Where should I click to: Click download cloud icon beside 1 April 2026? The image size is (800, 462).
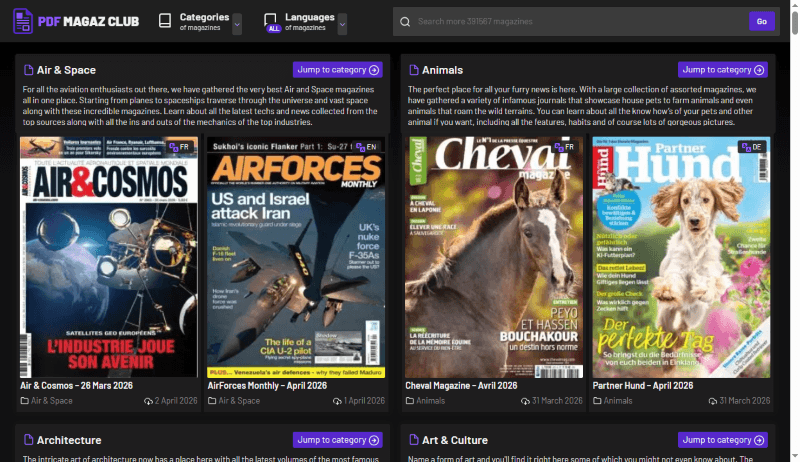point(337,401)
